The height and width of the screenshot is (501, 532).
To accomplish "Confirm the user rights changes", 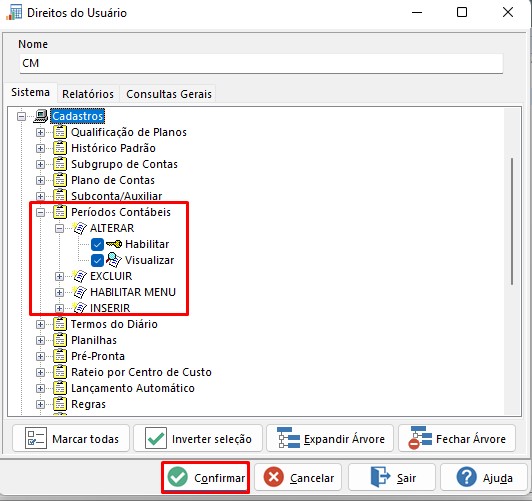I will (206, 477).
